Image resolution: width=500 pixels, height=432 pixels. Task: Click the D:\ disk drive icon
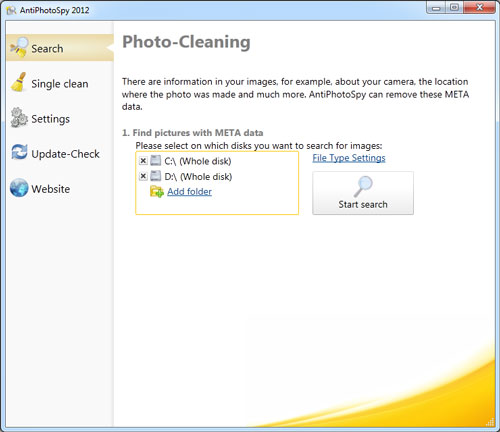pos(155,176)
